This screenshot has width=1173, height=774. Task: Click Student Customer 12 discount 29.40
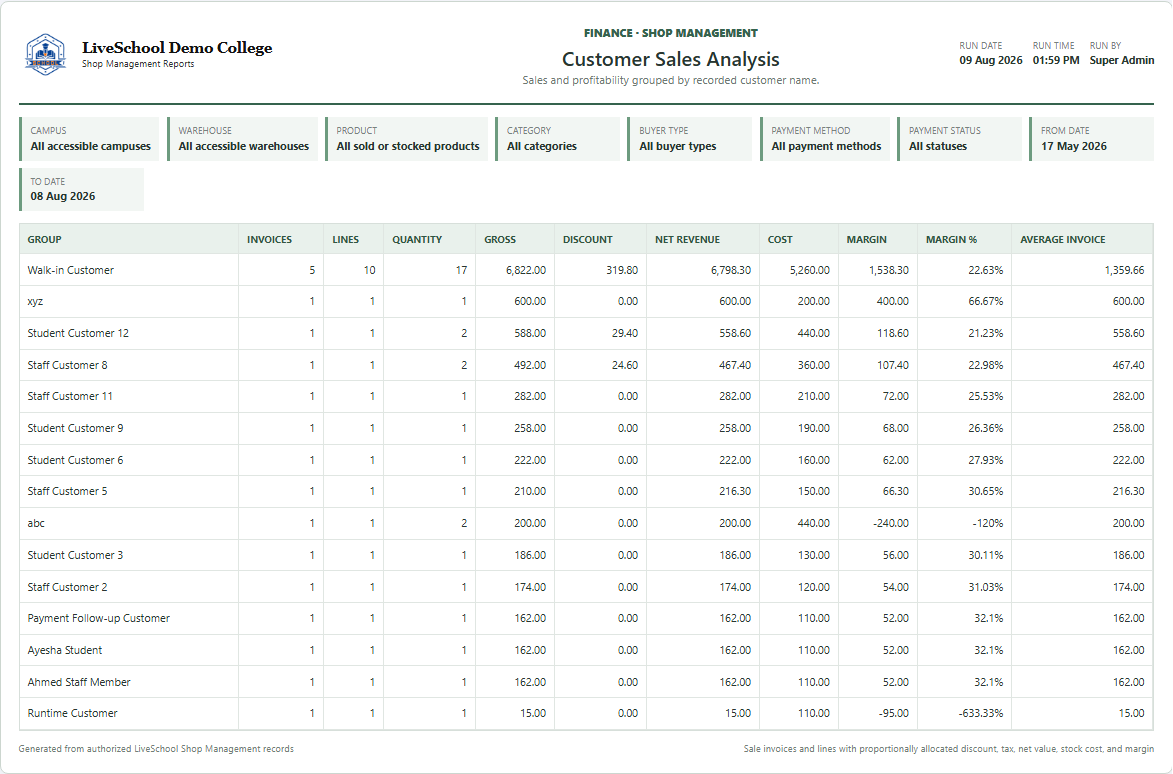[x=625, y=334]
